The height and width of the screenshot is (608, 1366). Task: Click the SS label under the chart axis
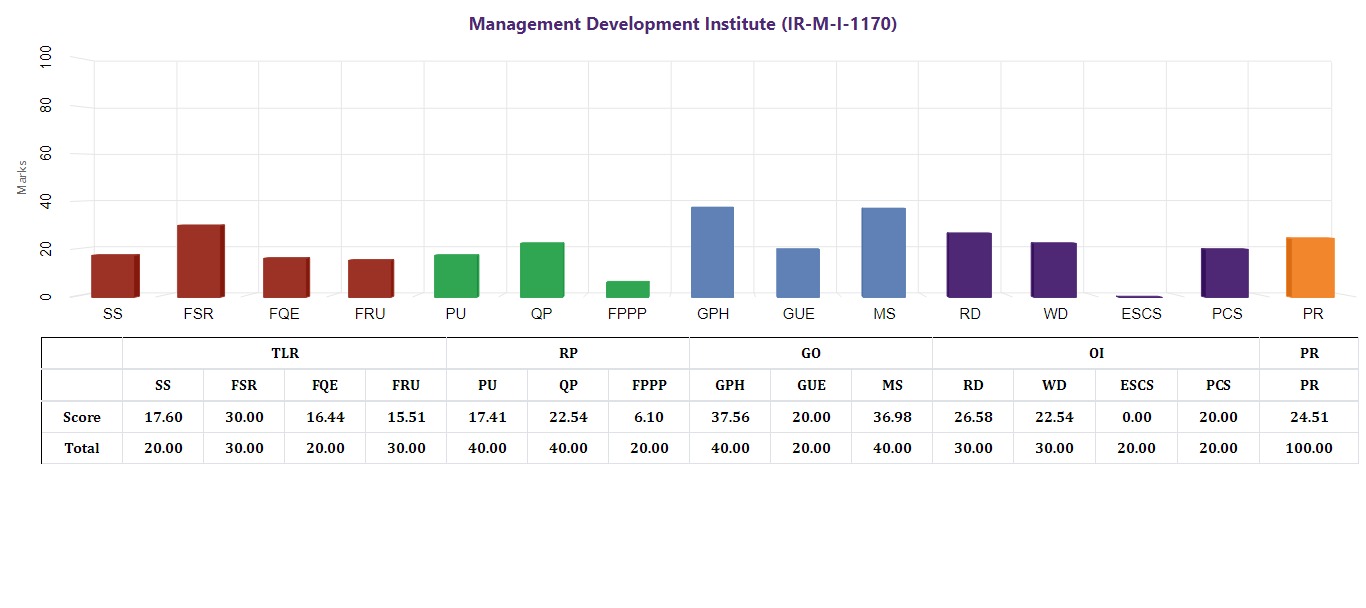pos(113,313)
